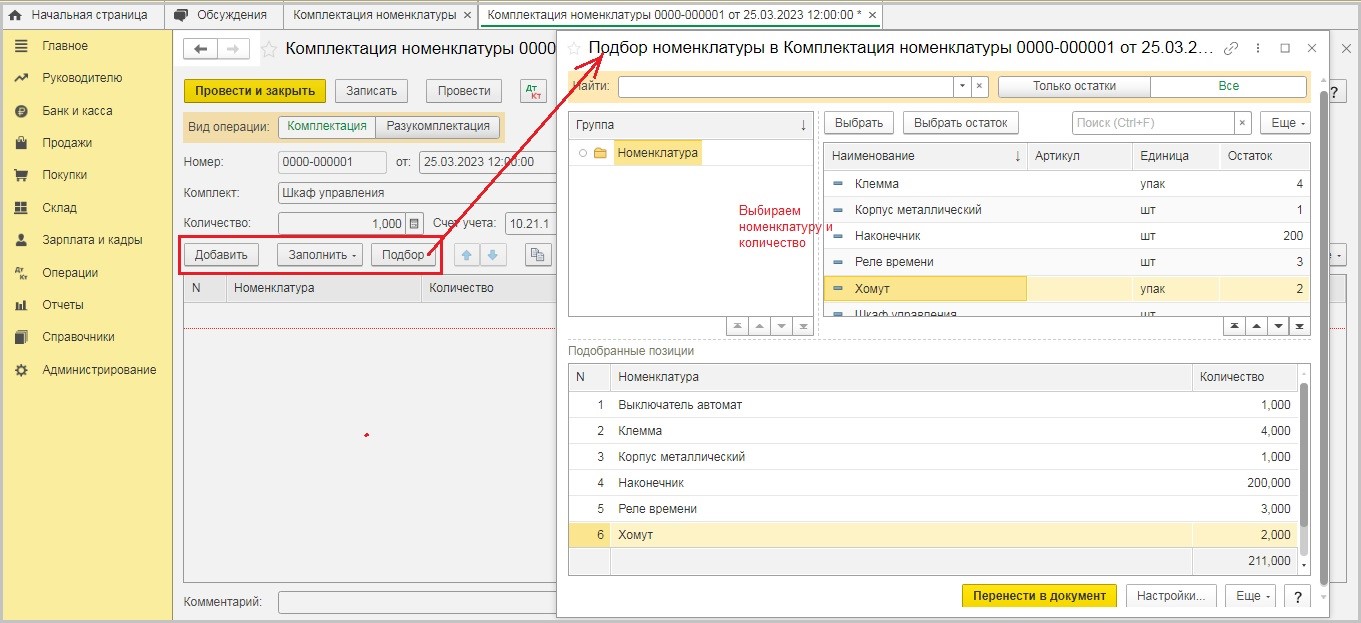The width and height of the screenshot is (1361, 623).
Task: Select the Номенклатура group folder
Action: [657, 153]
